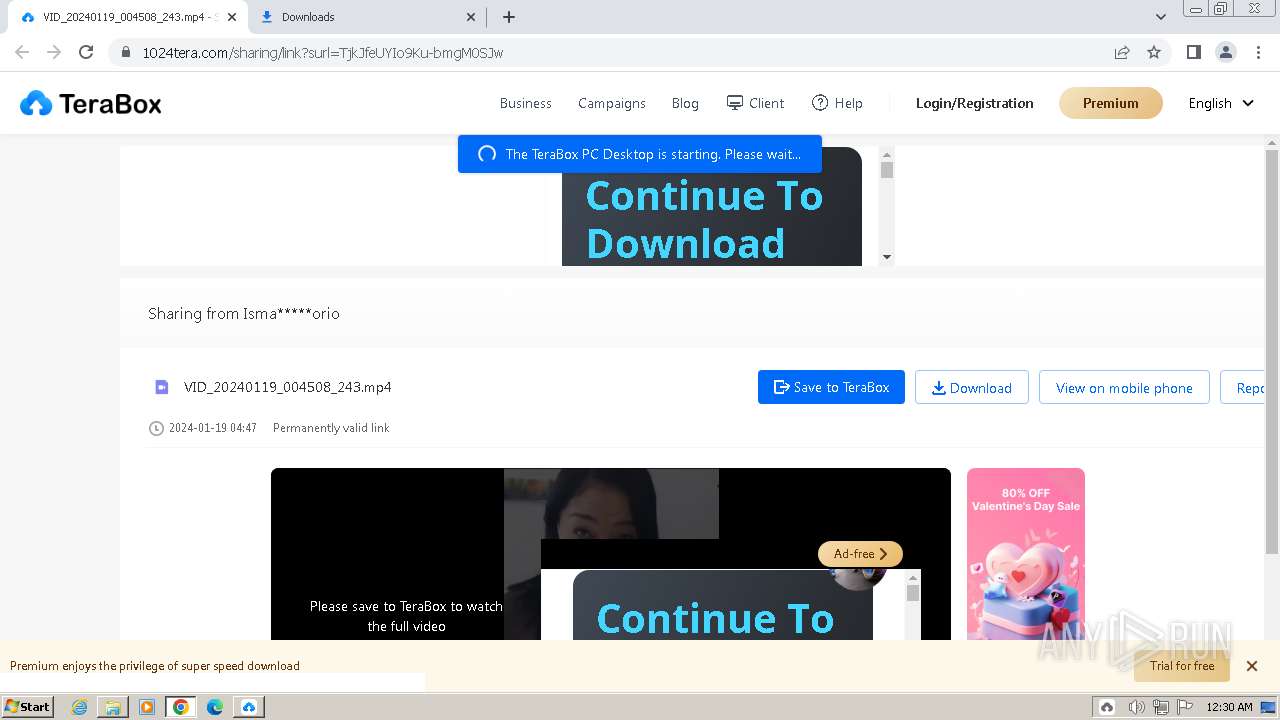This screenshot has width=1280, height=720.
Task: Go back to previous page
Action: tap(22, 52)
